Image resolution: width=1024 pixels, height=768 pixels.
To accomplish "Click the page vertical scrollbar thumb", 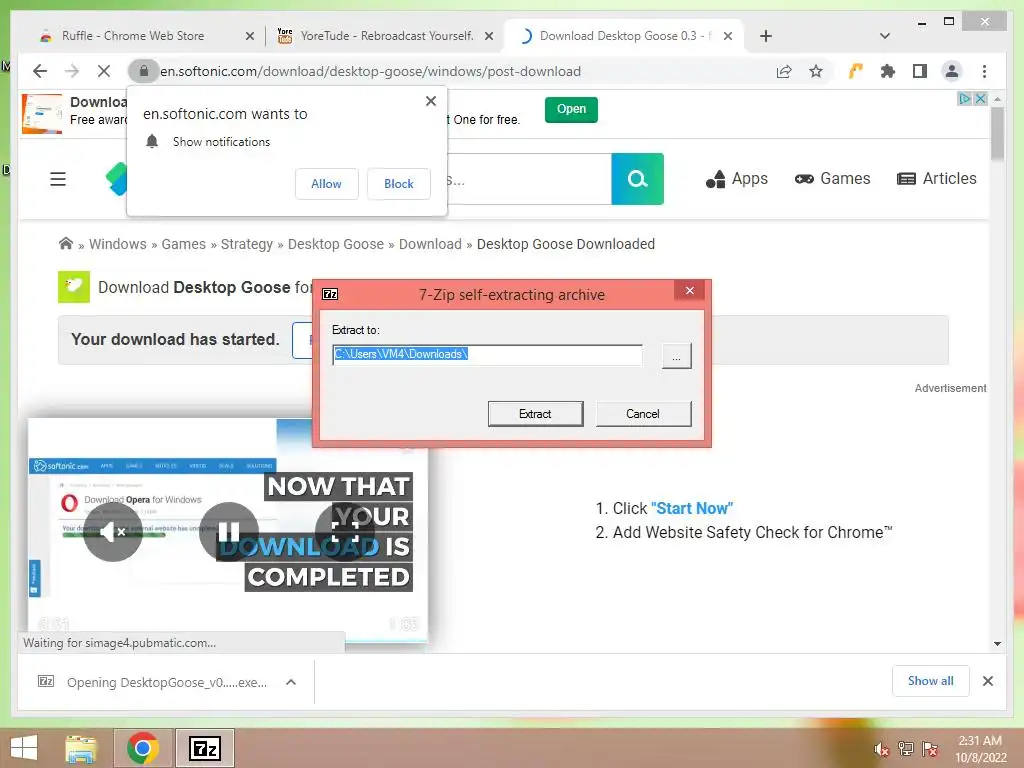I will pyautogui.click(x=997, y=134).
